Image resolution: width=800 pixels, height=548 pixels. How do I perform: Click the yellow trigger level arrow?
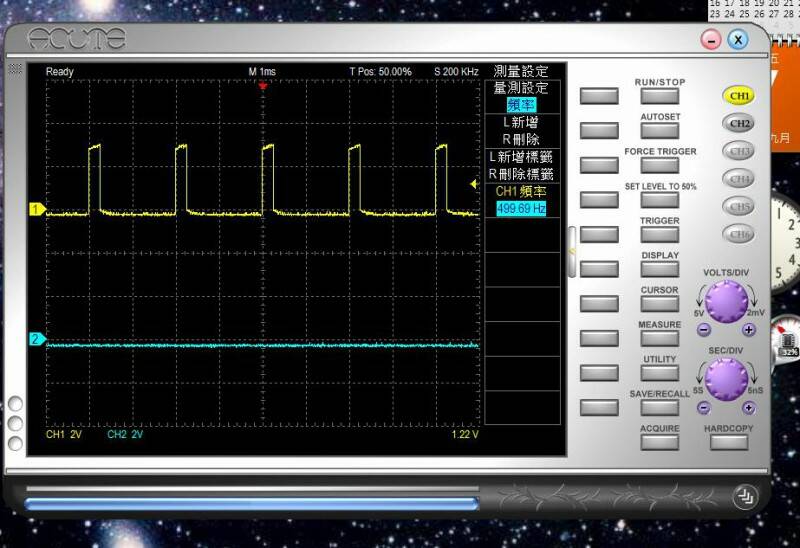pyautogui.click(x=475, y=183)
